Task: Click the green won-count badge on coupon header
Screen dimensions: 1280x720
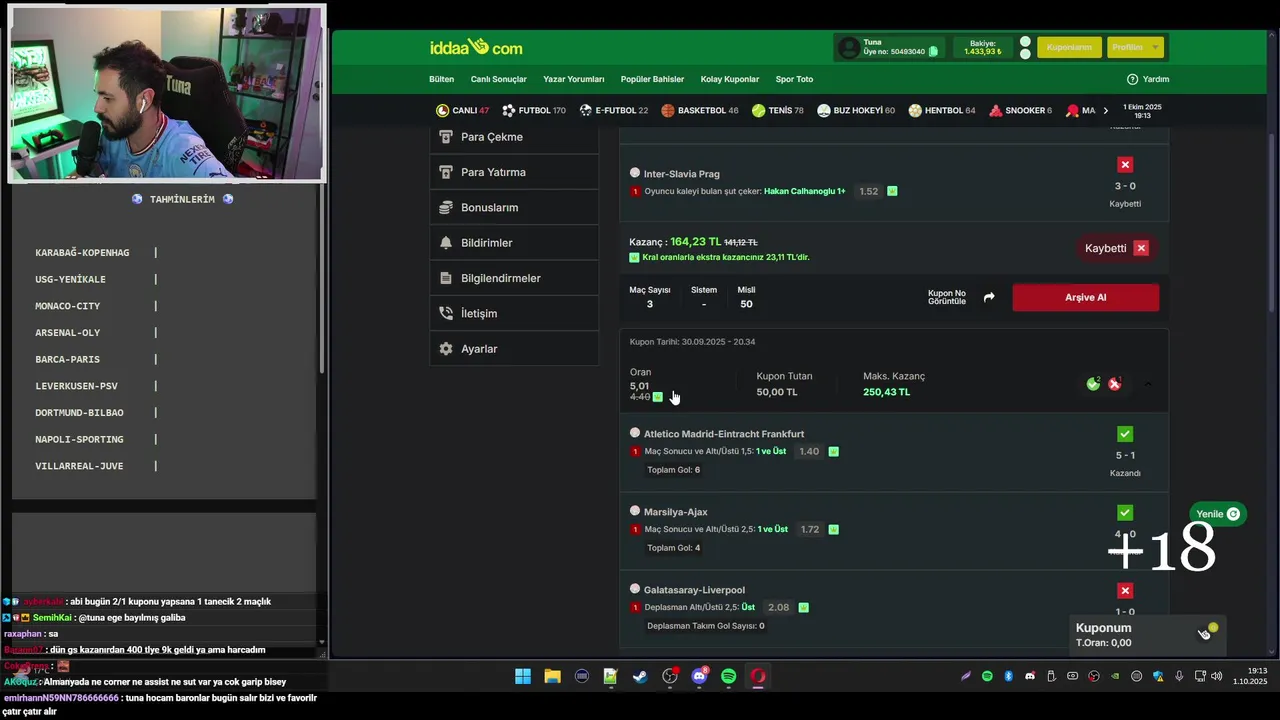Action: [1093, 384]
